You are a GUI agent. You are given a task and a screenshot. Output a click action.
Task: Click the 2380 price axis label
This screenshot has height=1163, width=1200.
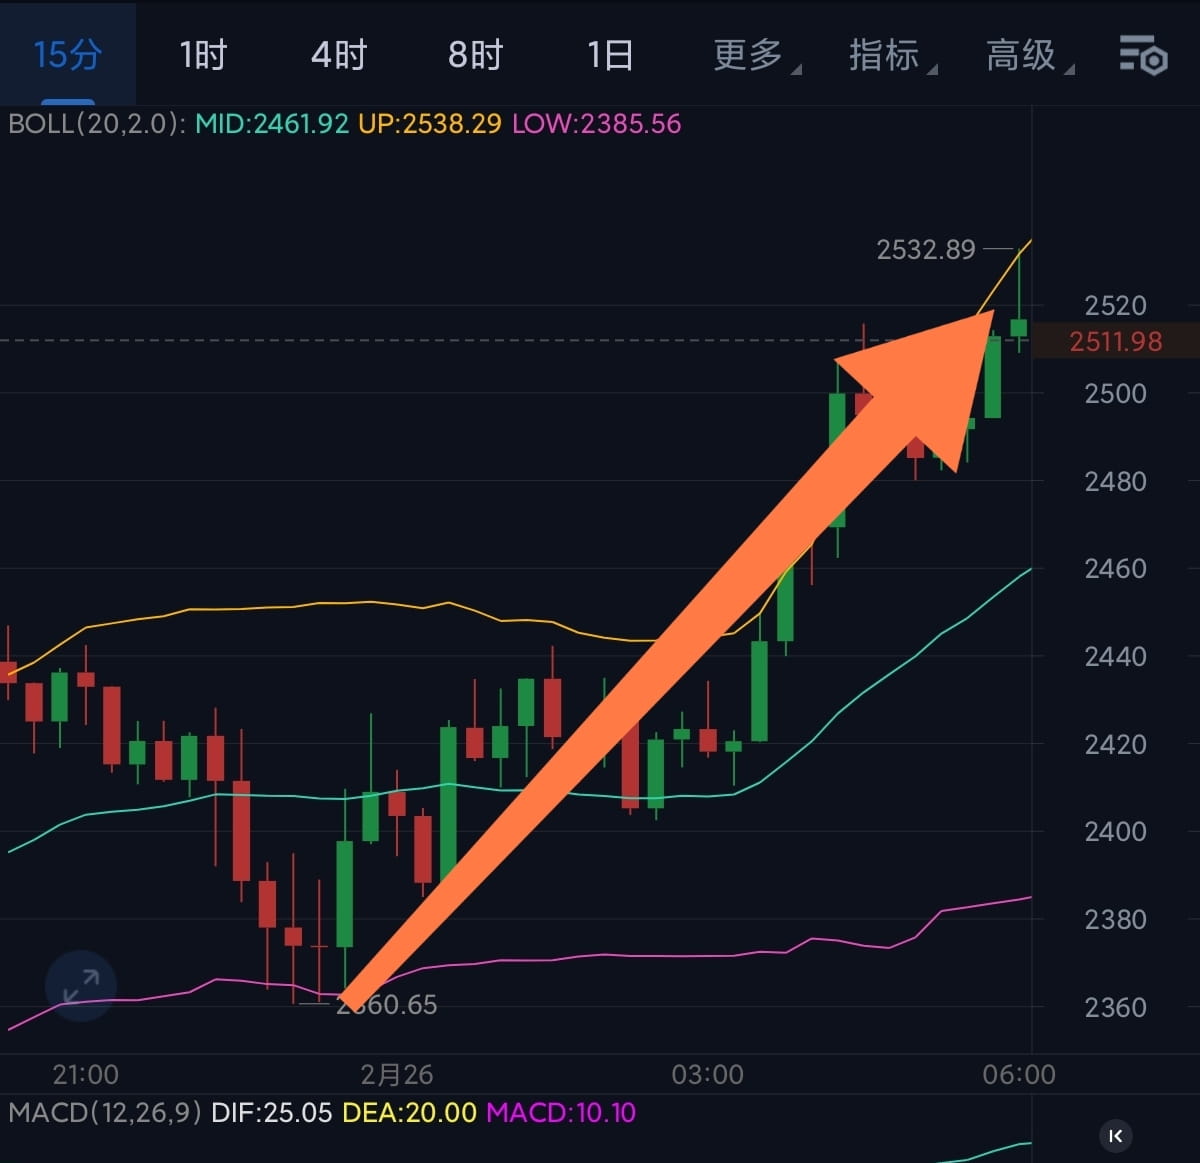click(x=1115, y=919)
